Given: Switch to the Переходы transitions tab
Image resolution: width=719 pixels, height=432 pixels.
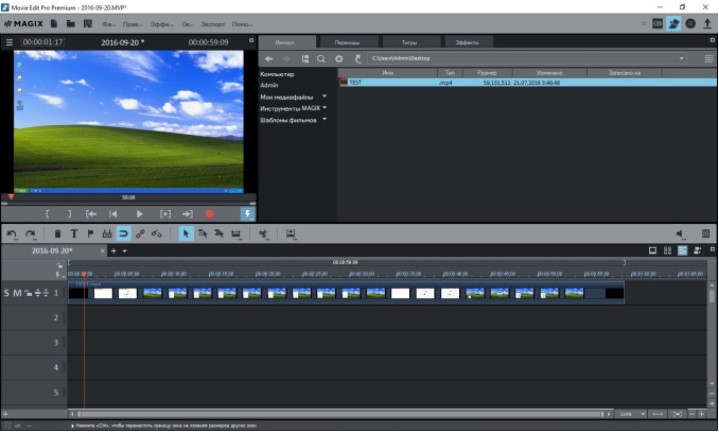Looking at the screenshot, I should pos(347,43).
